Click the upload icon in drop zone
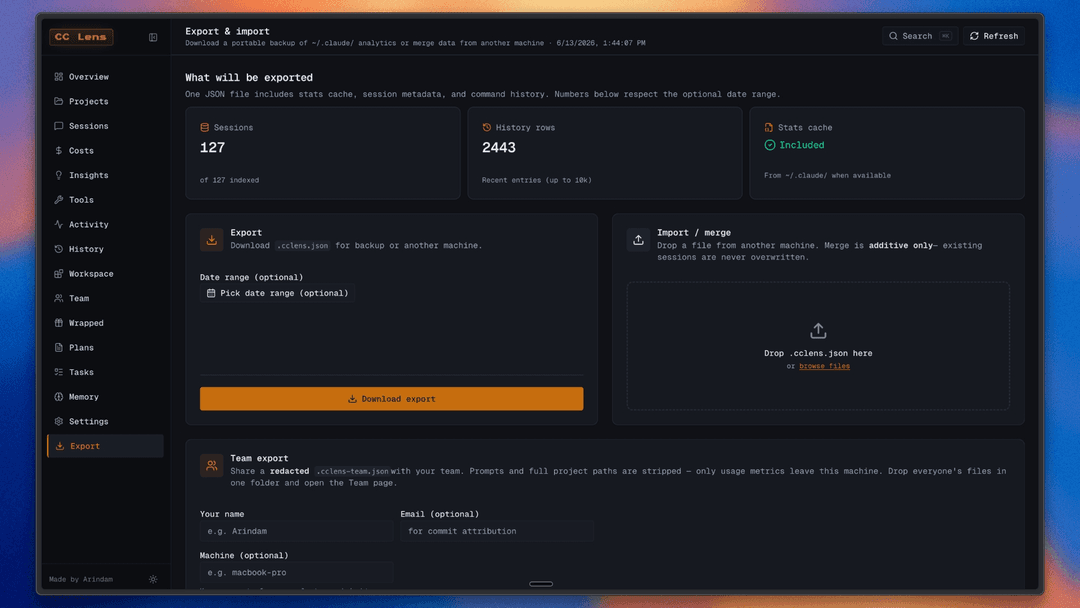1080x608 pixels. [x=818, y=331]
